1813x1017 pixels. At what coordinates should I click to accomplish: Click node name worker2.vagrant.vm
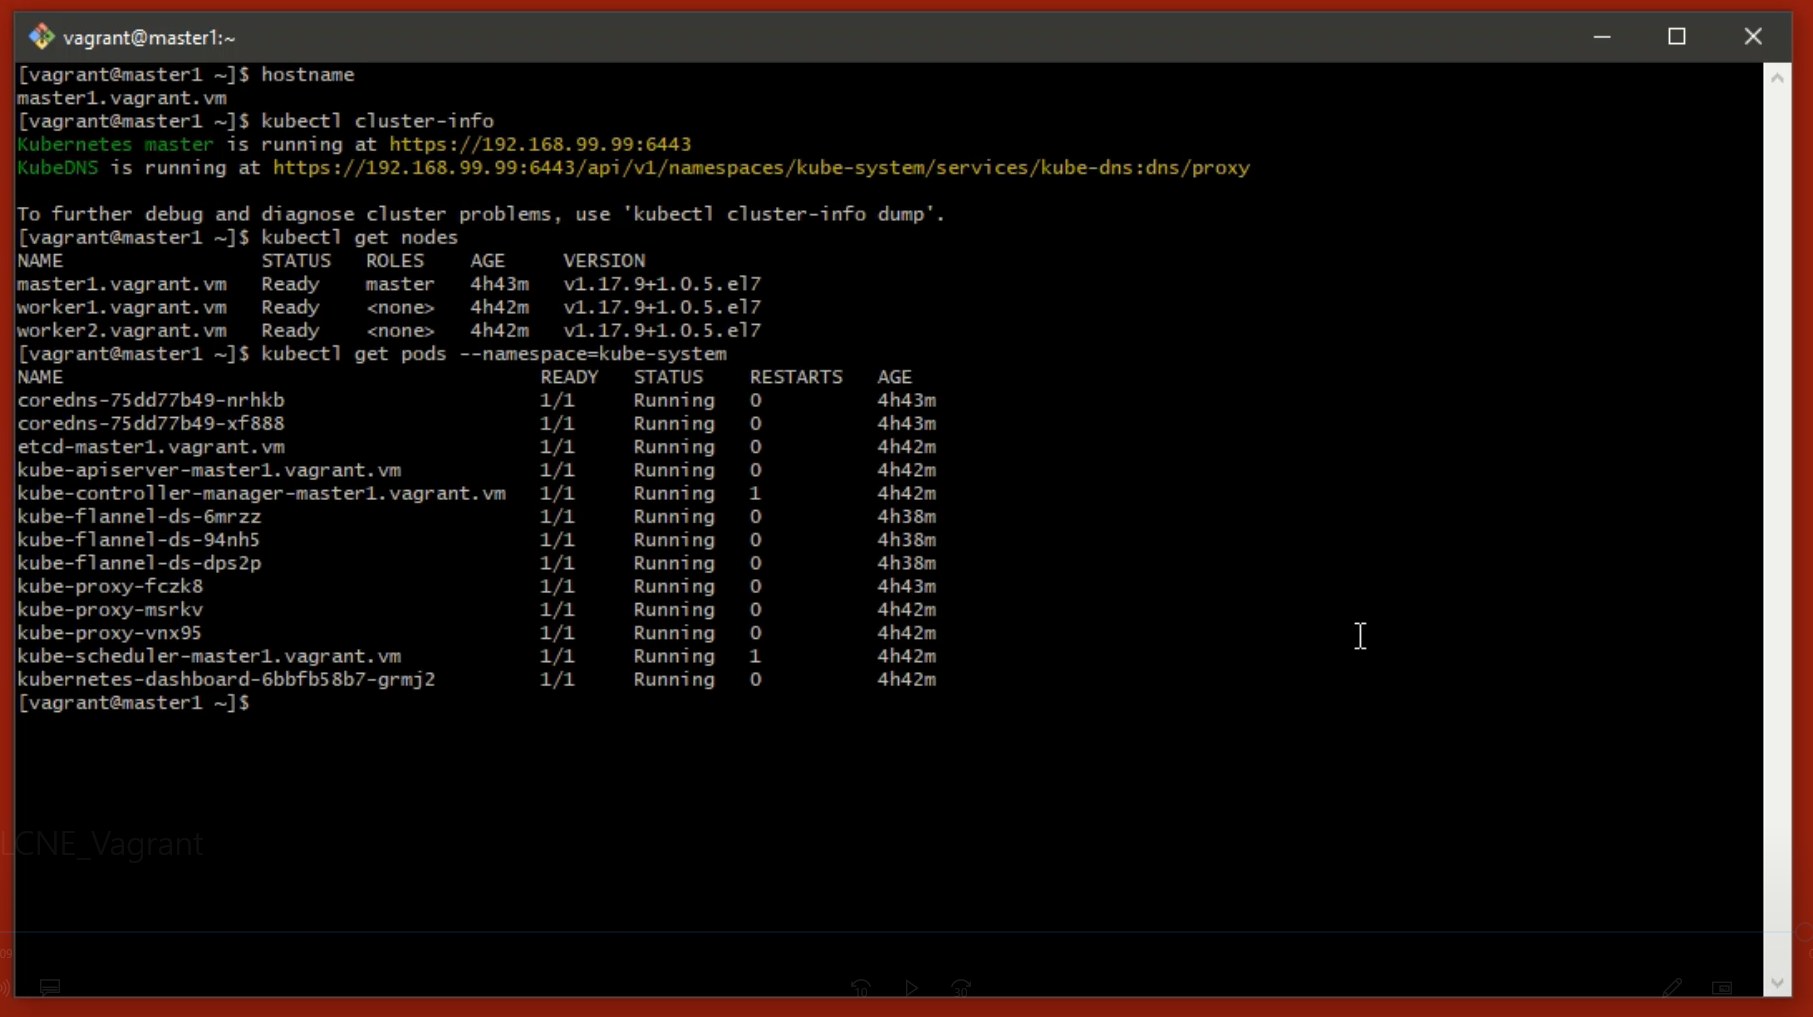click(x=122, y=331)
